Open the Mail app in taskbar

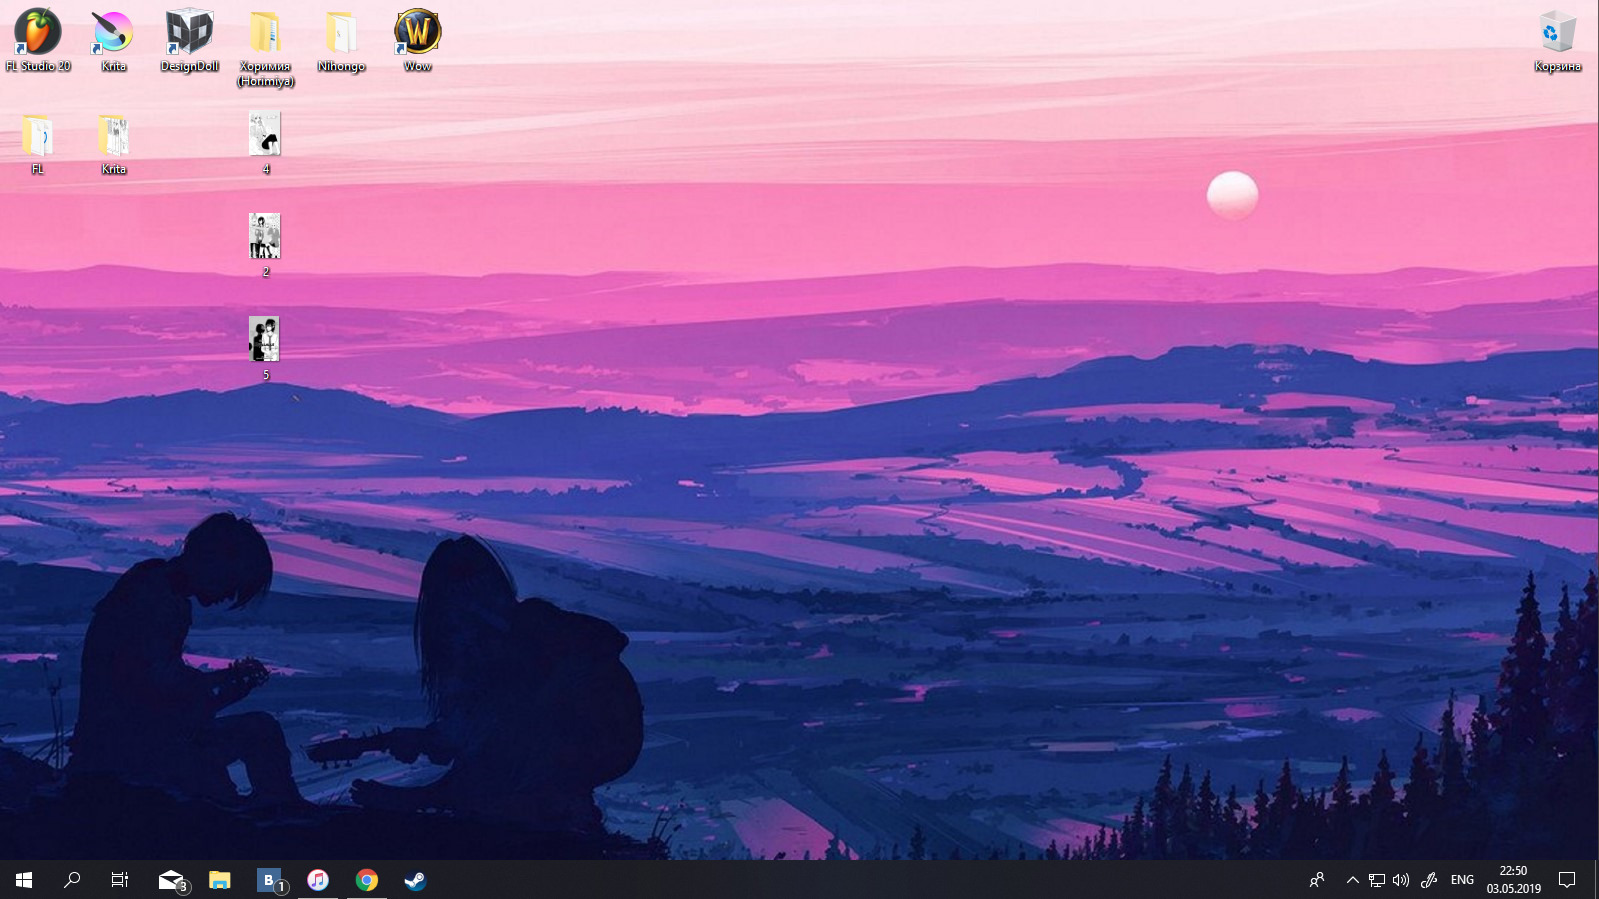click(x=172, y=880)
